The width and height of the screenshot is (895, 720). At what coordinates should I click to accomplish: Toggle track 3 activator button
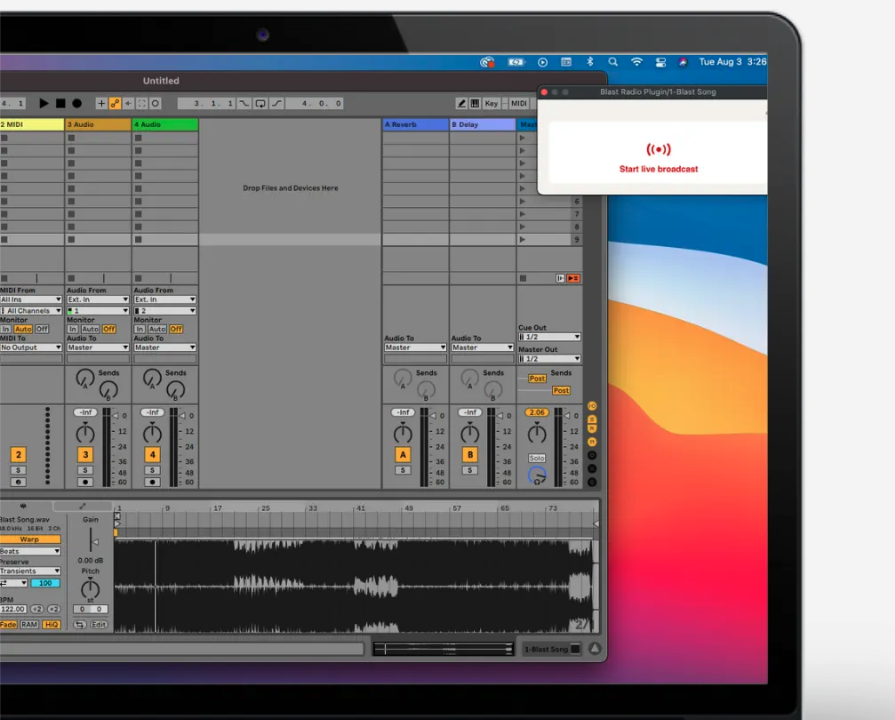click(x=85, y=454)
